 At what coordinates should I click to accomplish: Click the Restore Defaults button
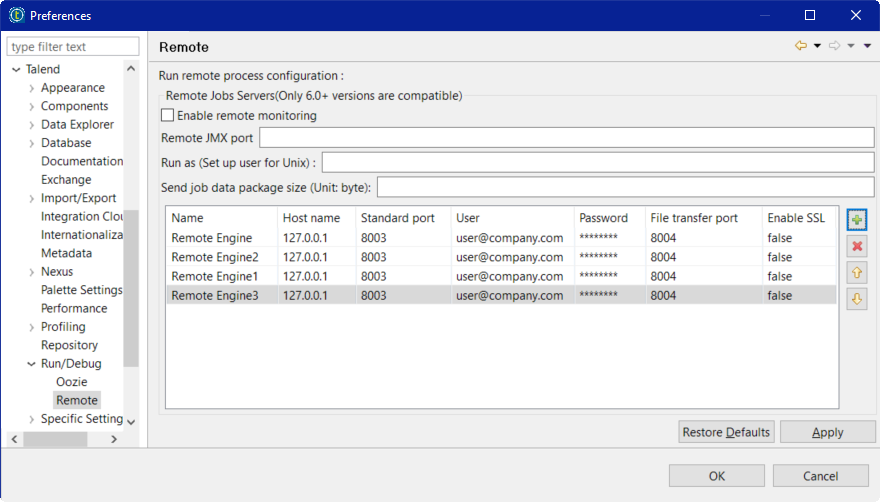[726, 432]
